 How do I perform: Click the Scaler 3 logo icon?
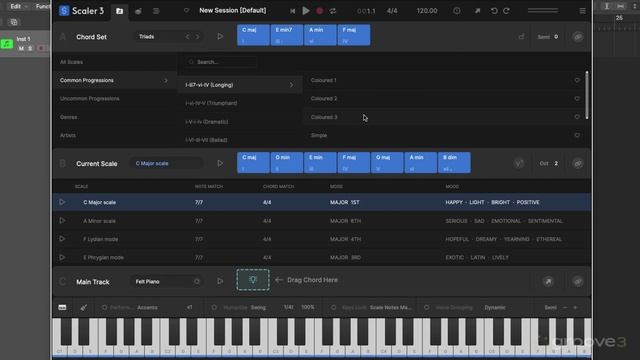tap(64, 11)
